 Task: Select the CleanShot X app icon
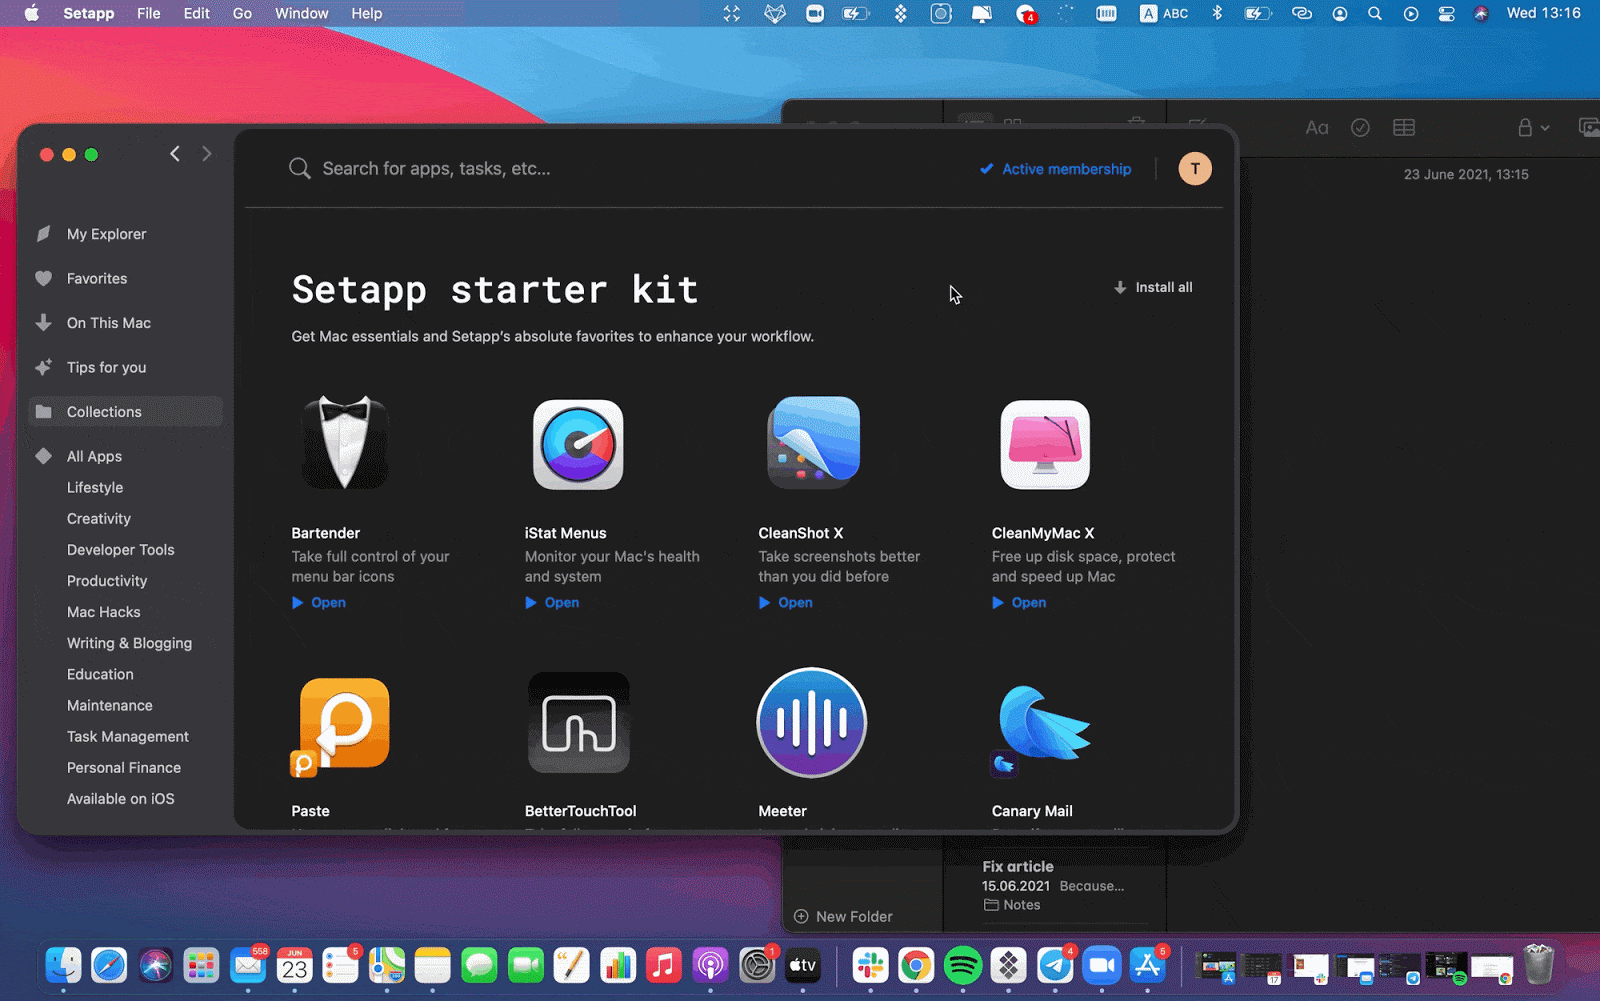[x=812, y=442]
